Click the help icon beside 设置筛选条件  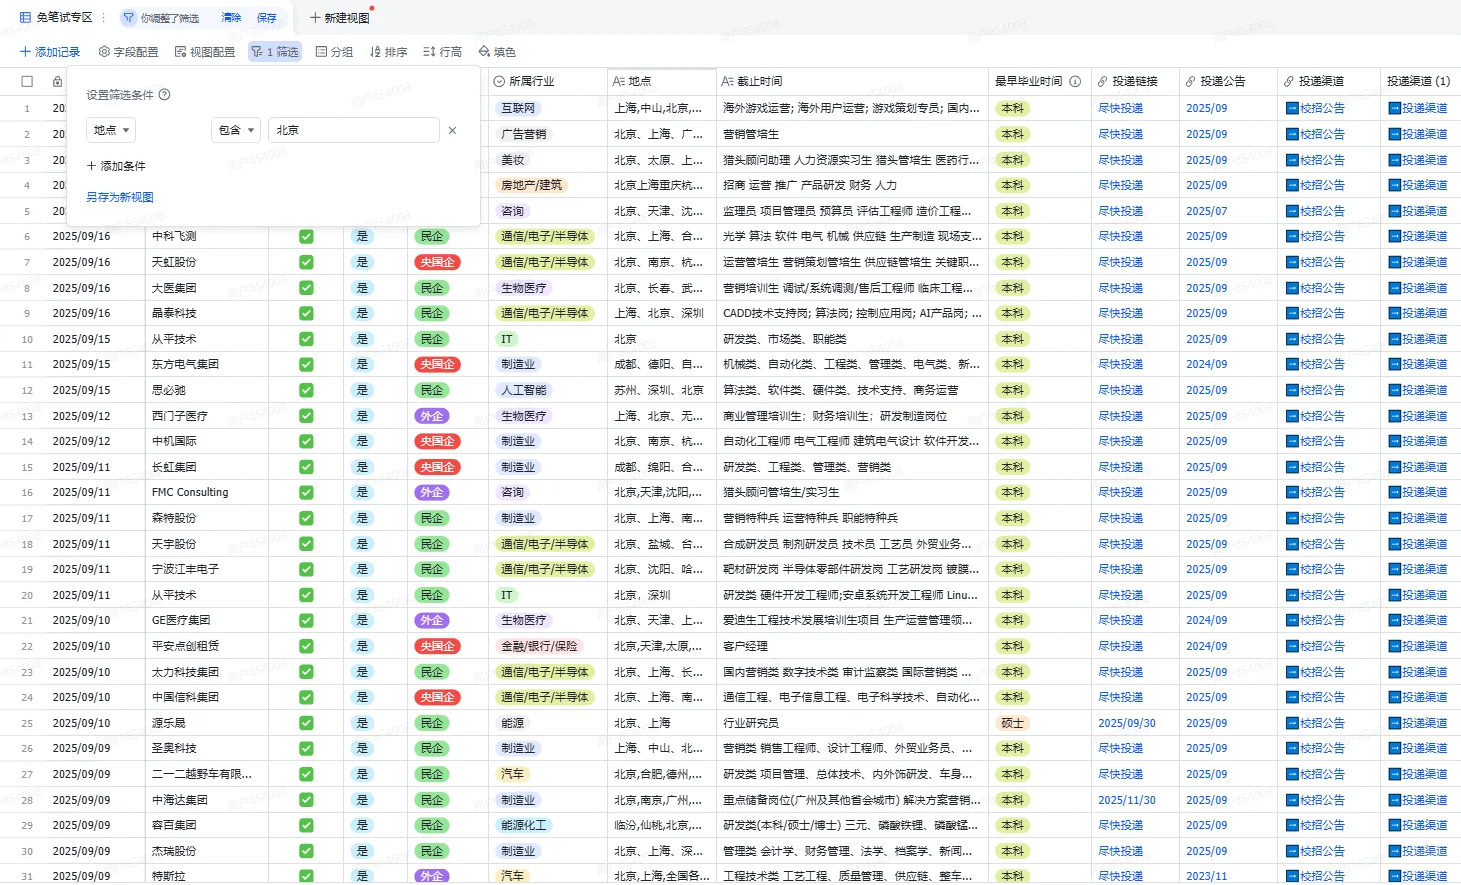[165, 95]
